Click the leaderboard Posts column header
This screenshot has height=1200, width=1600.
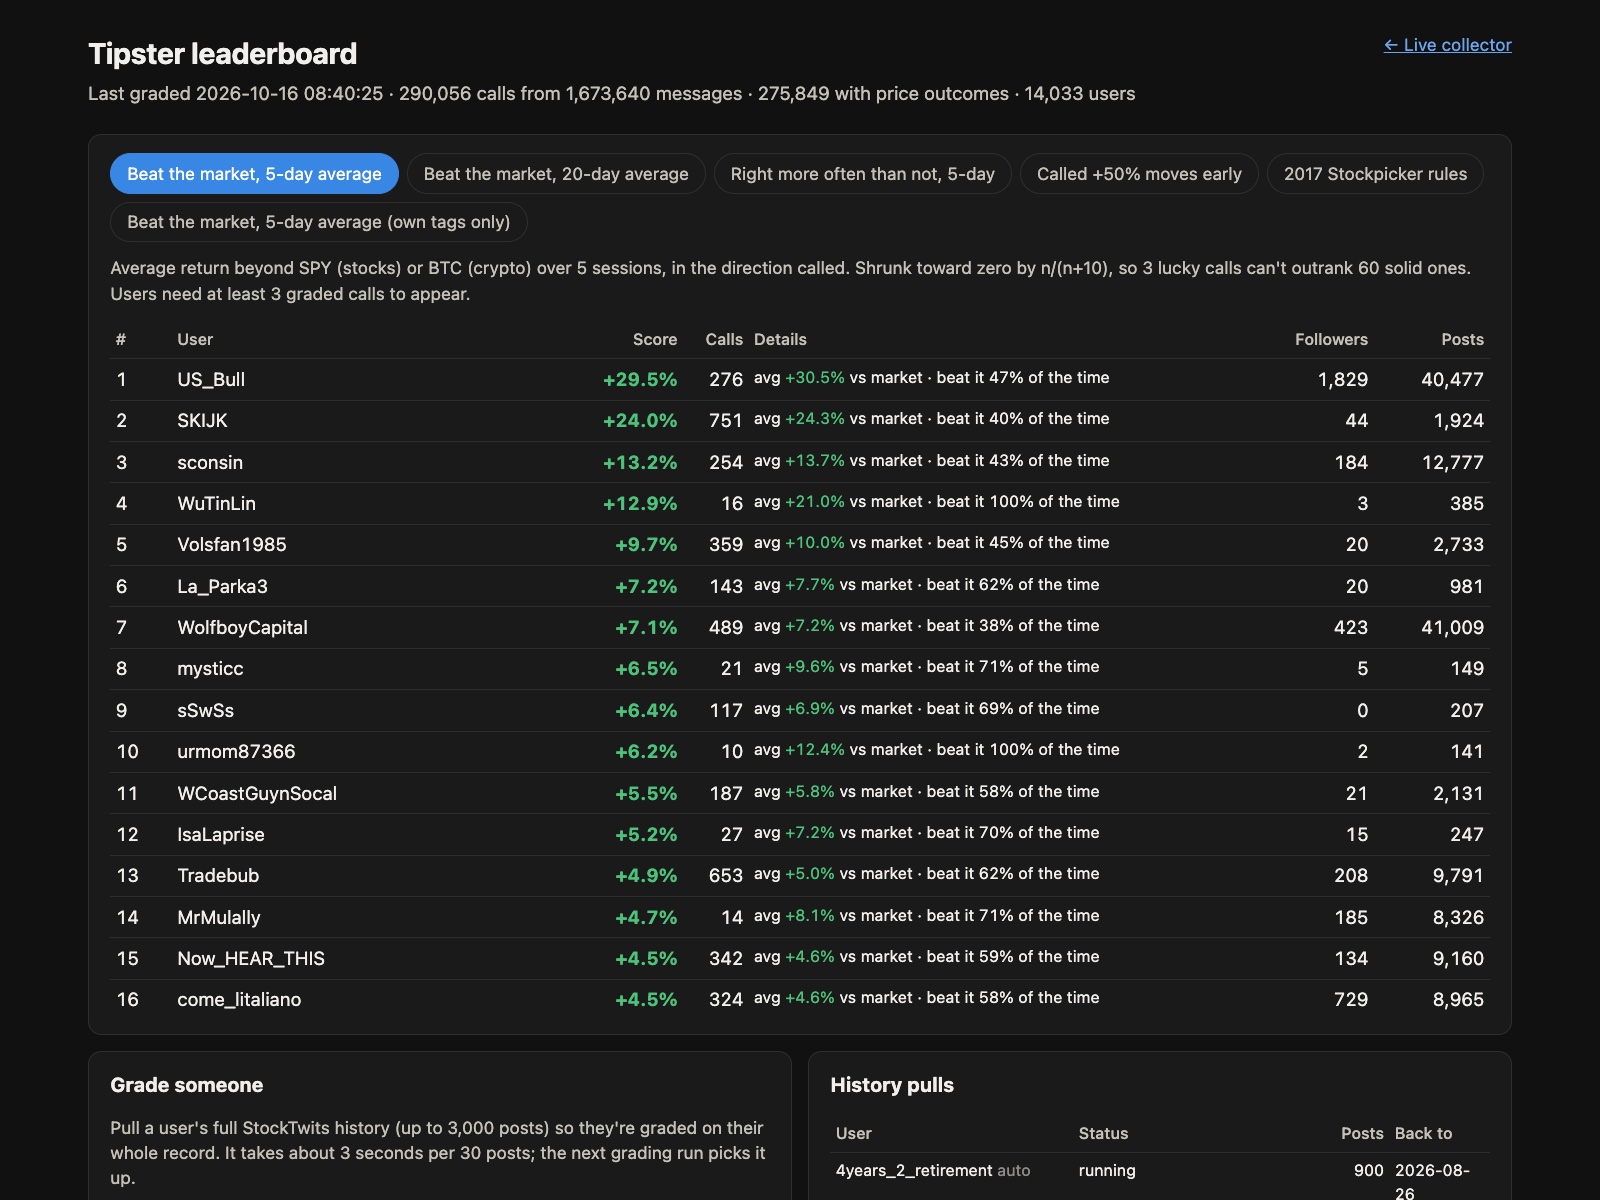pos(1462,340)
